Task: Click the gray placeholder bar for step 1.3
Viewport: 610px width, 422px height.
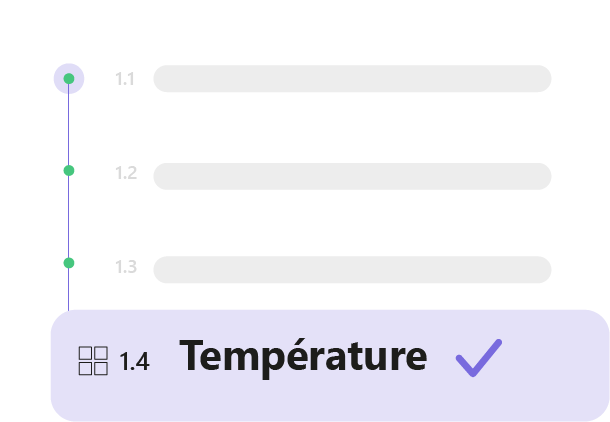Action: (x=352, y=269)
